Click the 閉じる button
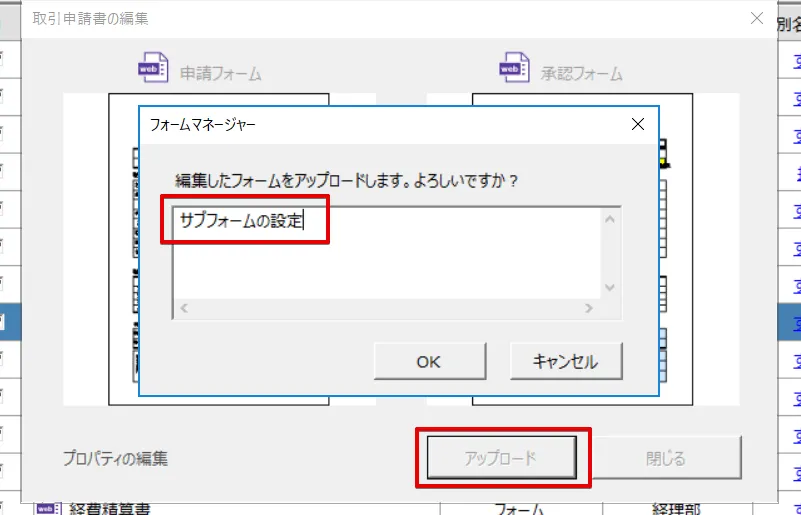 666,458
